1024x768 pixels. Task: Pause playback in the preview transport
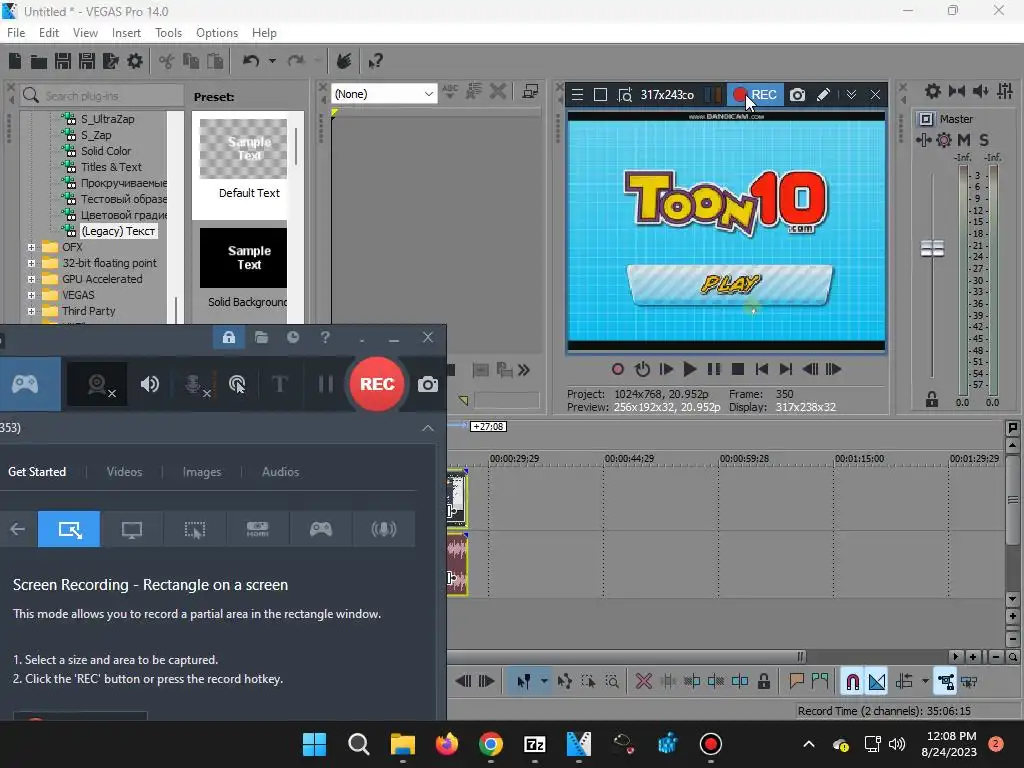[x=714, y=370]
